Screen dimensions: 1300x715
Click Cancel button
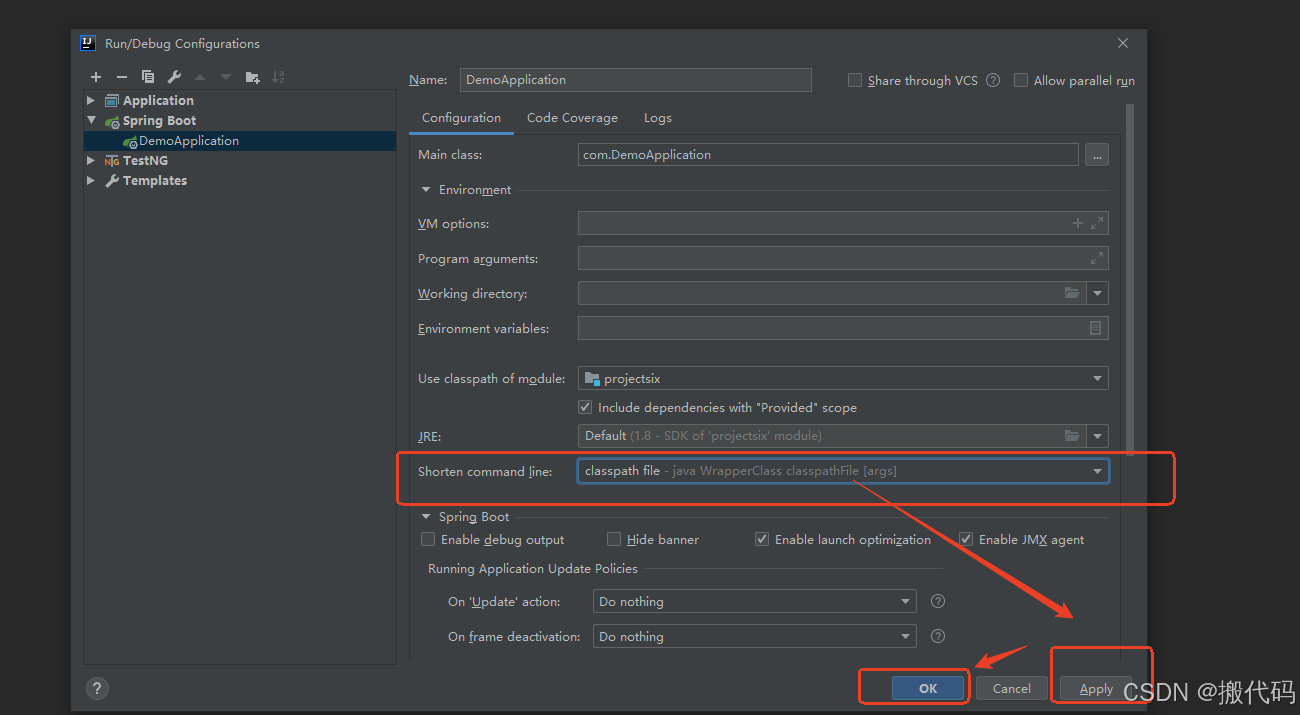pos(1011,688)
